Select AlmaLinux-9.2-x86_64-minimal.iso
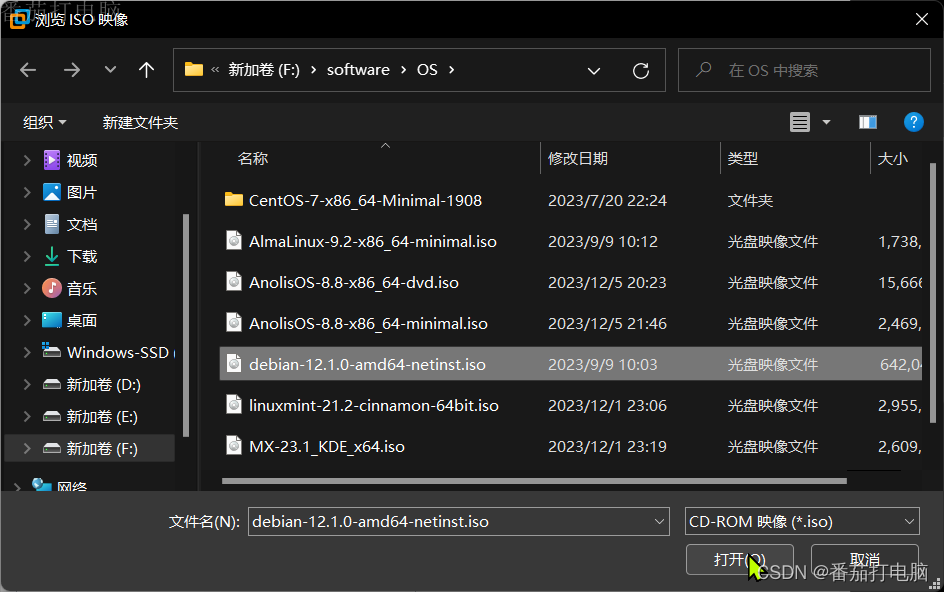The width and height of the screenshot is (944, 592). (373, 241)
